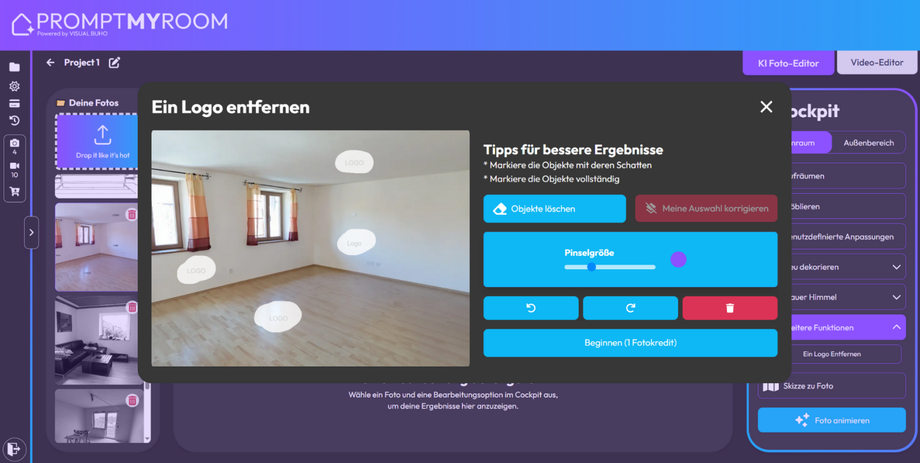Select the video camera credits icon
The width and height of the screenshot is (920, 463).
[x=14, y=166]
